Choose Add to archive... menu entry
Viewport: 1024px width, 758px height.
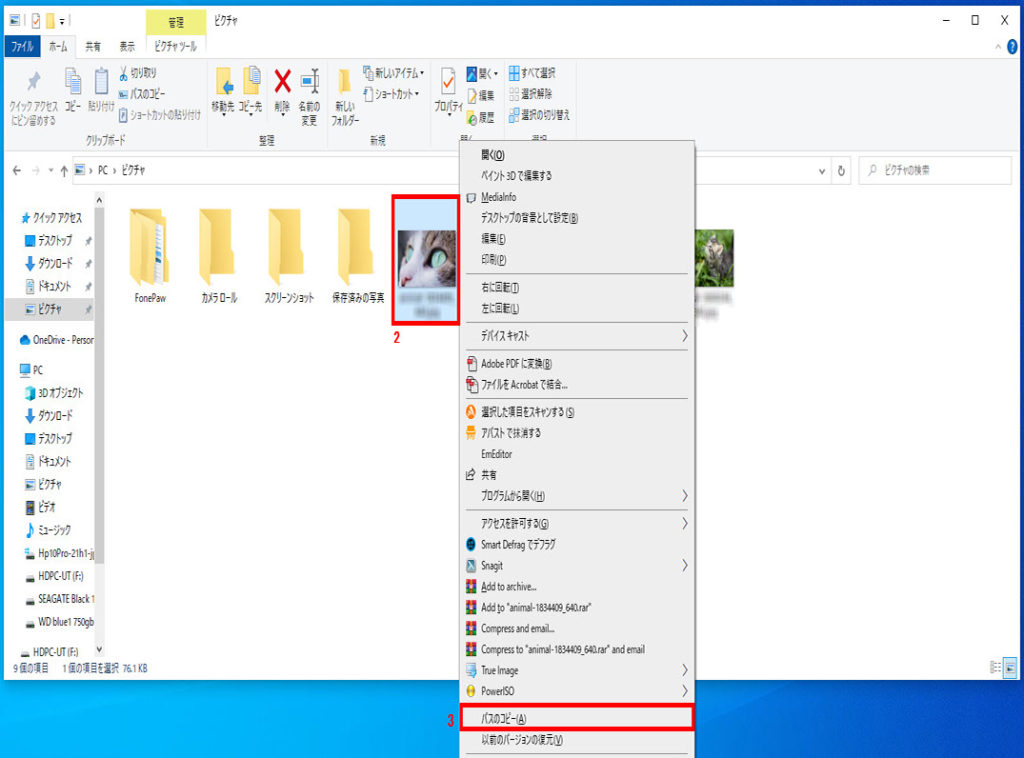tap(509, 587)
